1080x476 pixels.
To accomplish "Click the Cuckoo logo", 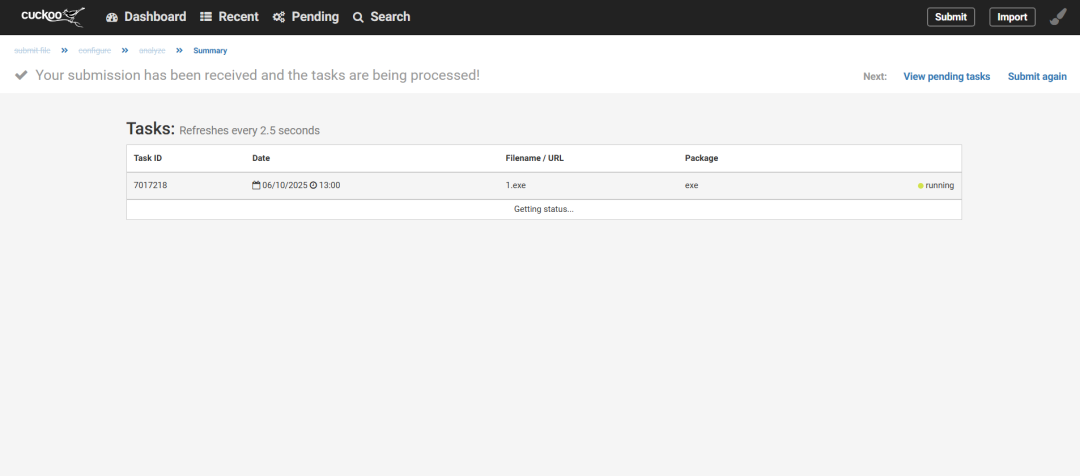I will 52,16.
